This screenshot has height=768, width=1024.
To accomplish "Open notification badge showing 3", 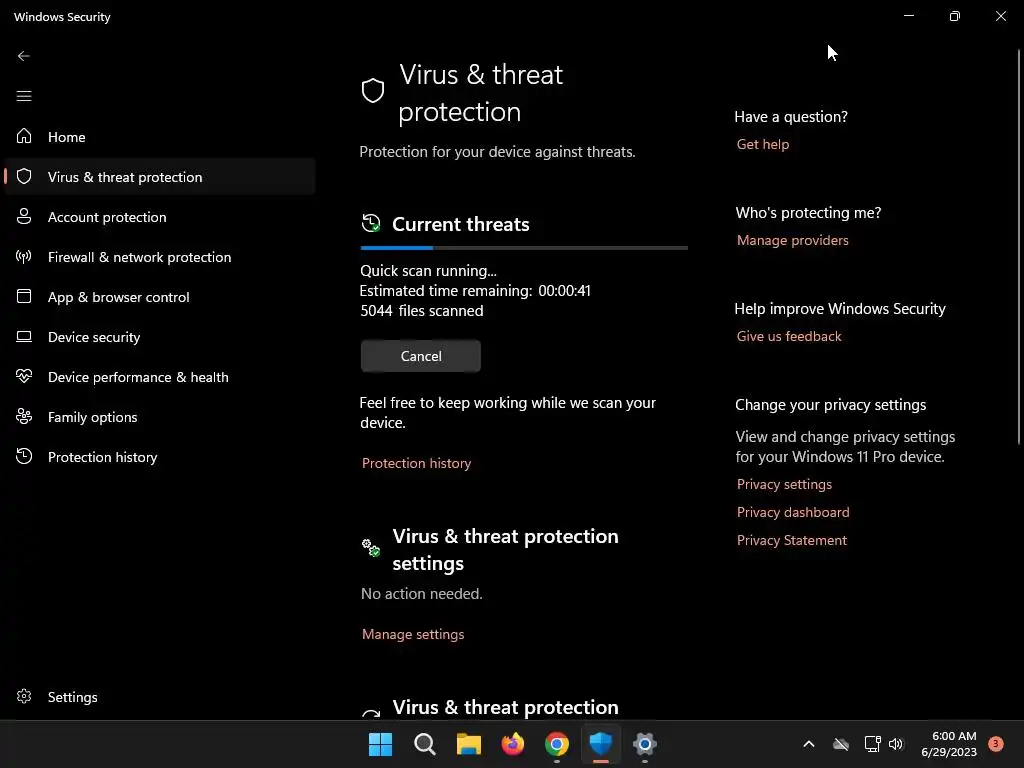I will (995, 744).
